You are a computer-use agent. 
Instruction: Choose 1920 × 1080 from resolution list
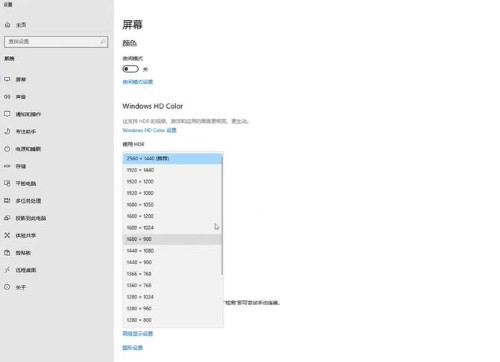click(172, 193)
